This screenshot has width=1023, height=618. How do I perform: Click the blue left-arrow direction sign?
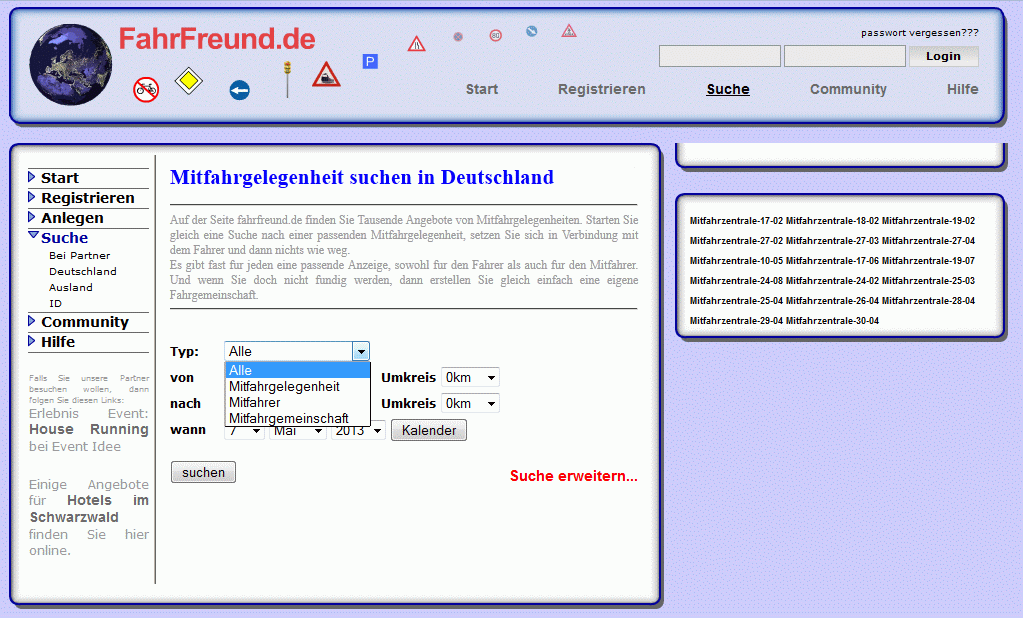(239, 91)
